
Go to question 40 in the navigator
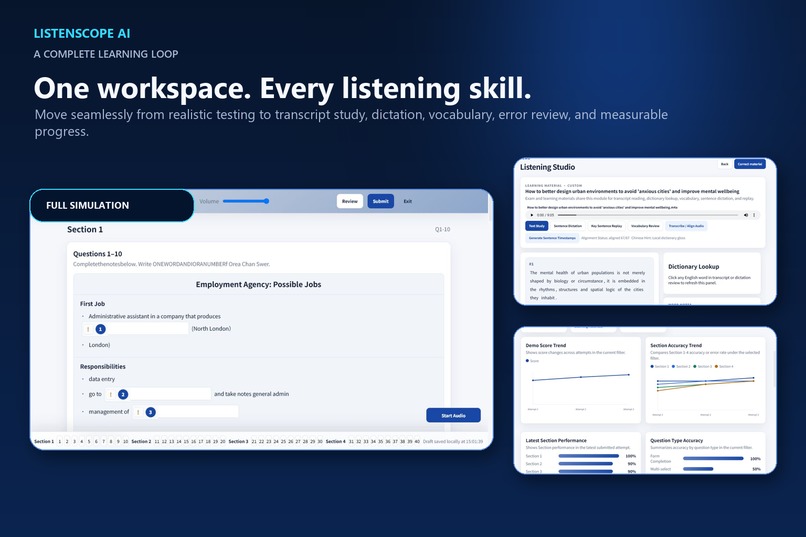[x=417, y=441]
